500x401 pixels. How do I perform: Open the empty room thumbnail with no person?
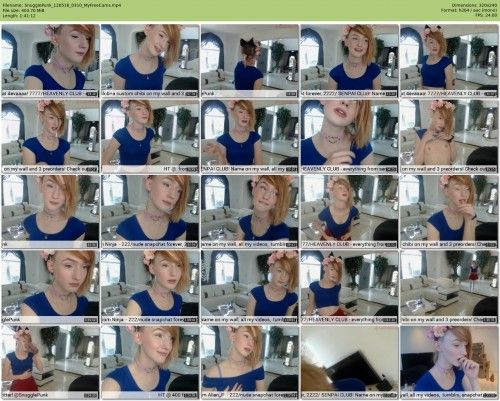[449, 287]
